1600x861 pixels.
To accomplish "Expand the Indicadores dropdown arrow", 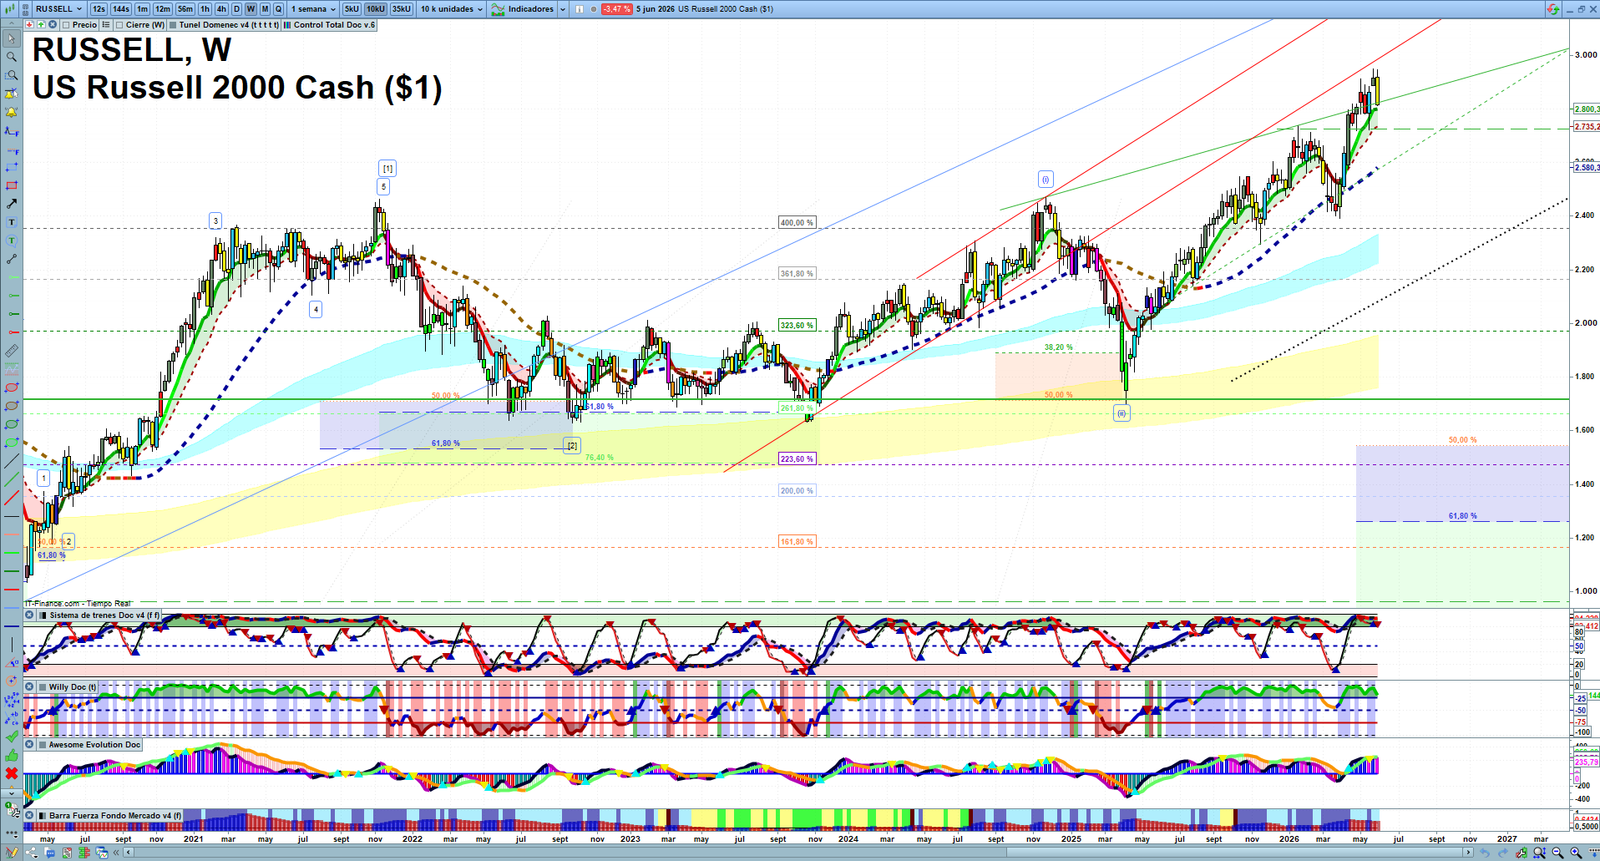I will tap(562, 9).
